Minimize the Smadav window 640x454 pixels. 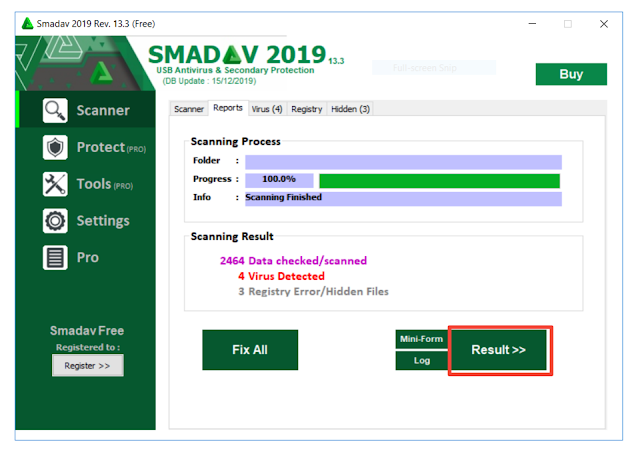pos(532,24)
